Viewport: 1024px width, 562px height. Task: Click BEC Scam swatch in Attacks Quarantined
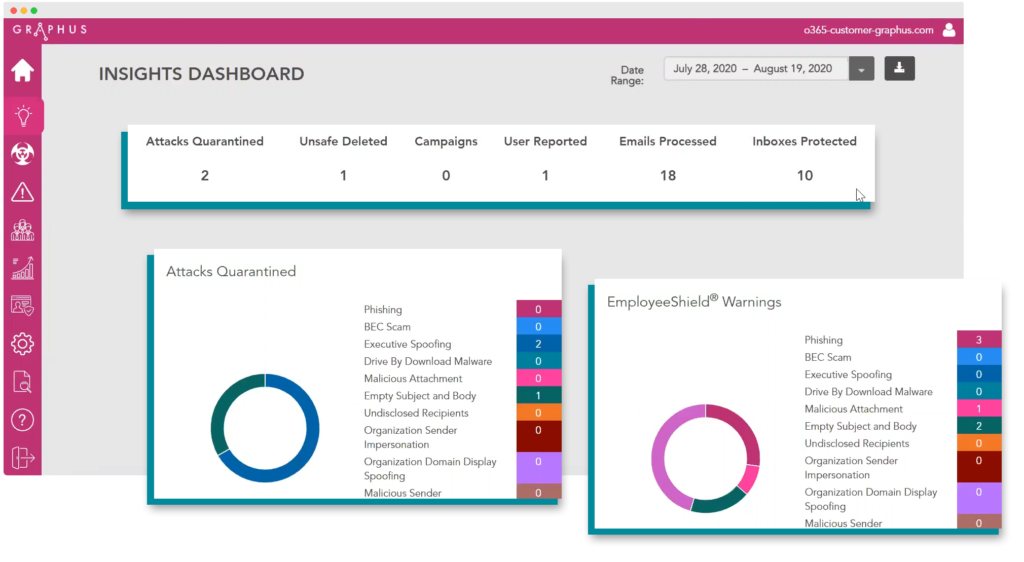[x=539, y=326]
